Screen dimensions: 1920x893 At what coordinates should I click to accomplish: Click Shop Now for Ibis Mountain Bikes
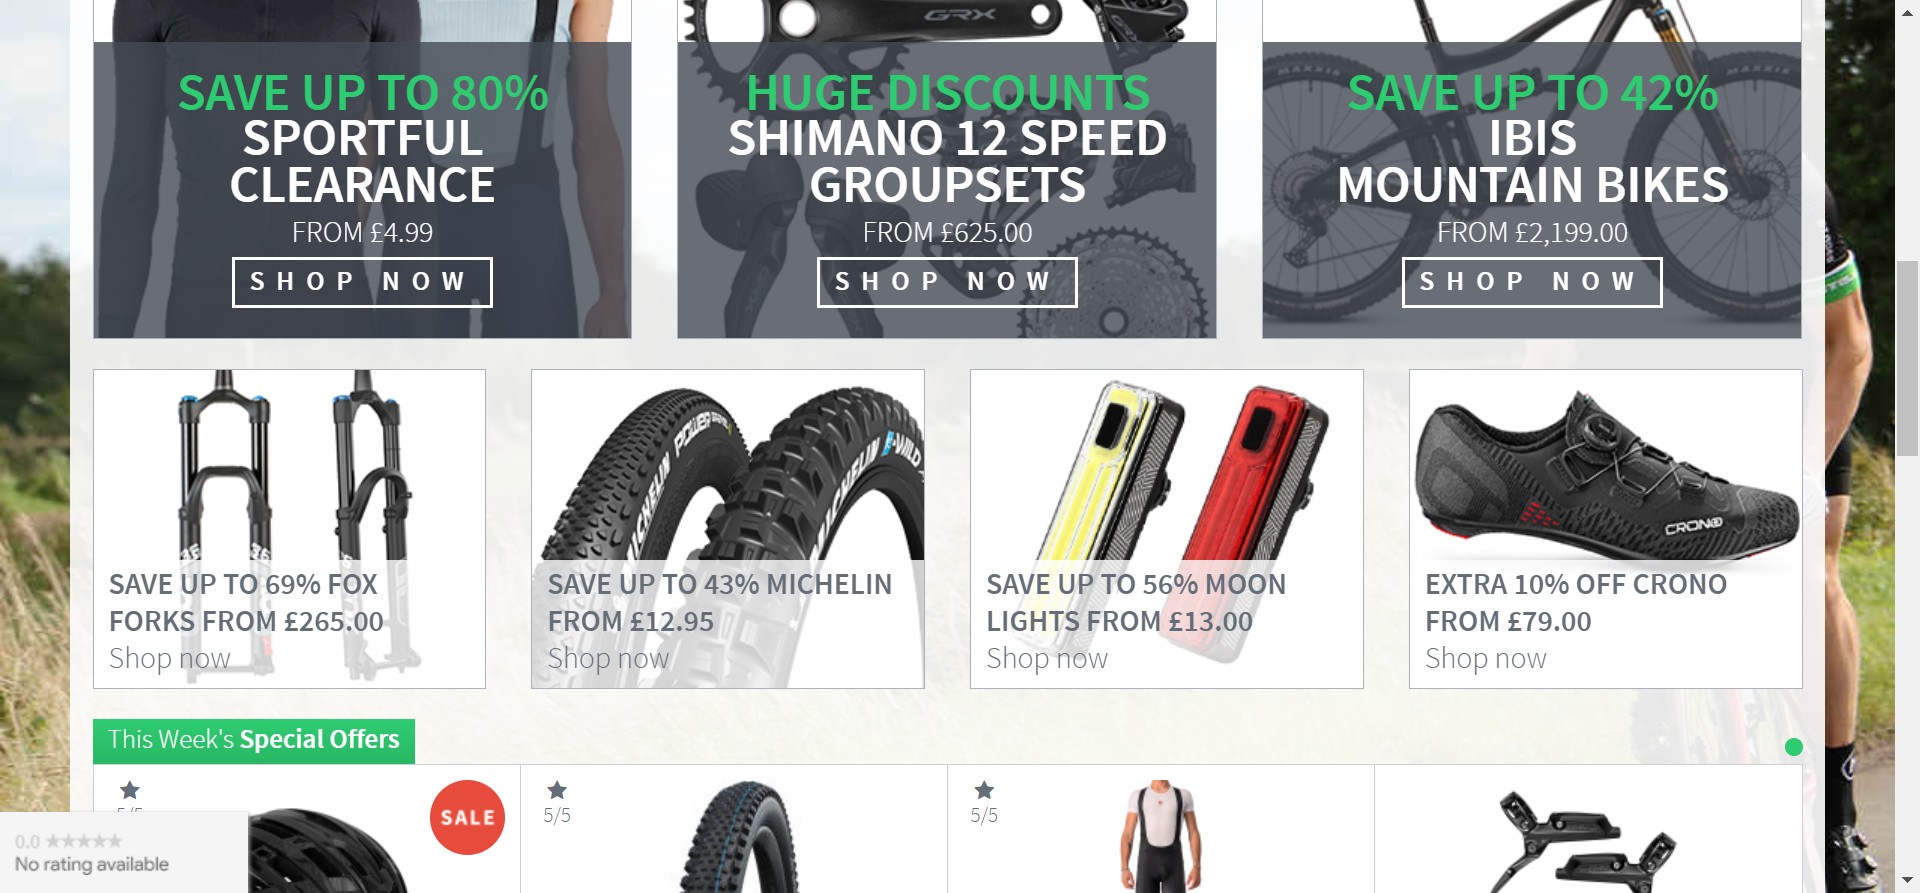click(1532, 282)
